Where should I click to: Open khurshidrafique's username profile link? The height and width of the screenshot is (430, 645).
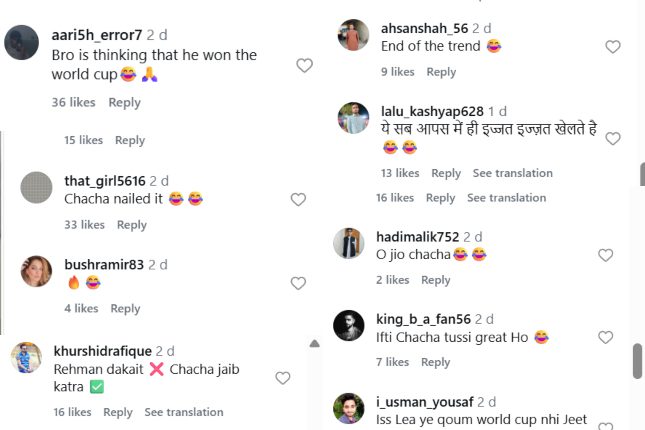point(100,351)
